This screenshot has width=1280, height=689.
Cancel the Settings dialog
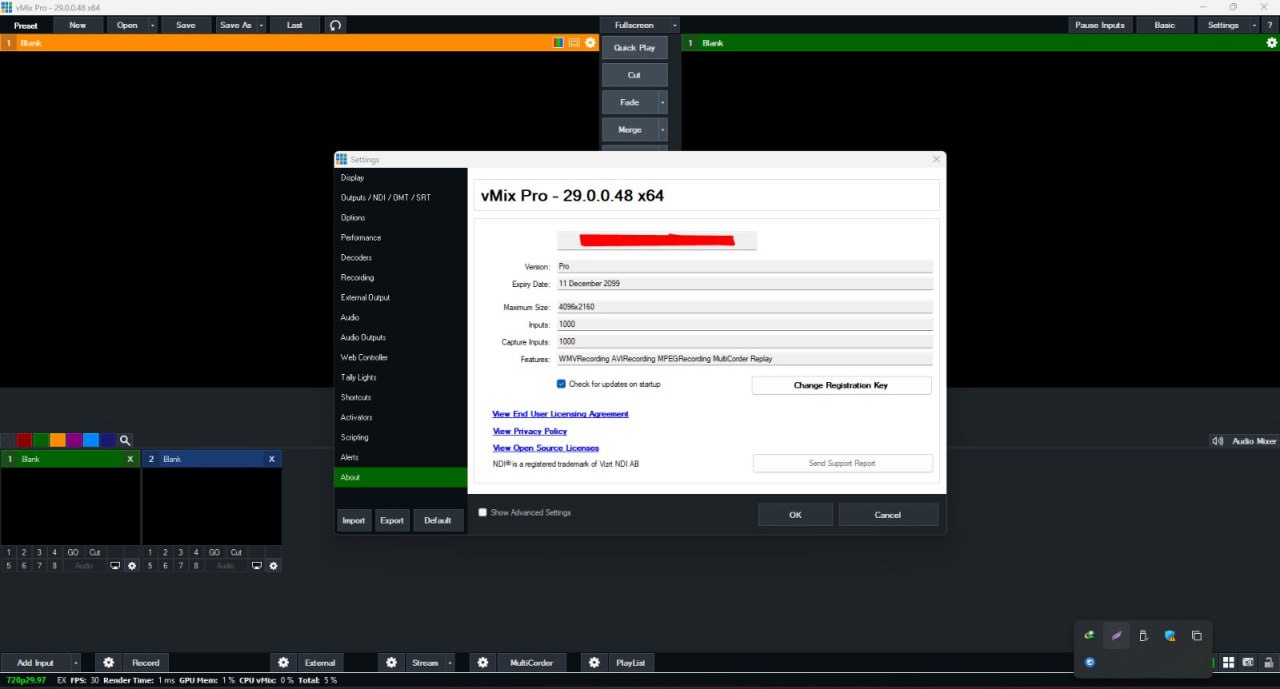click(888, 515)
